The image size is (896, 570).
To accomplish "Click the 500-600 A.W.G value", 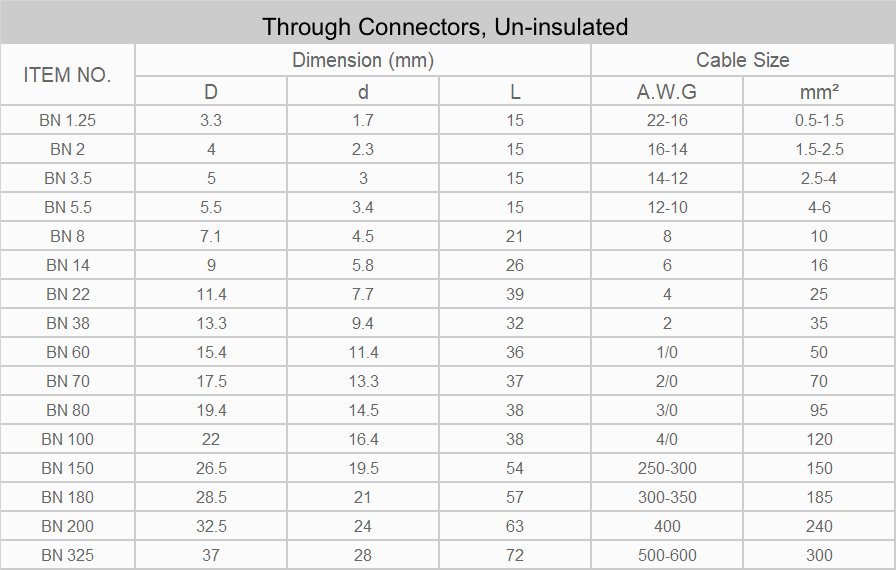I will 667,555.
